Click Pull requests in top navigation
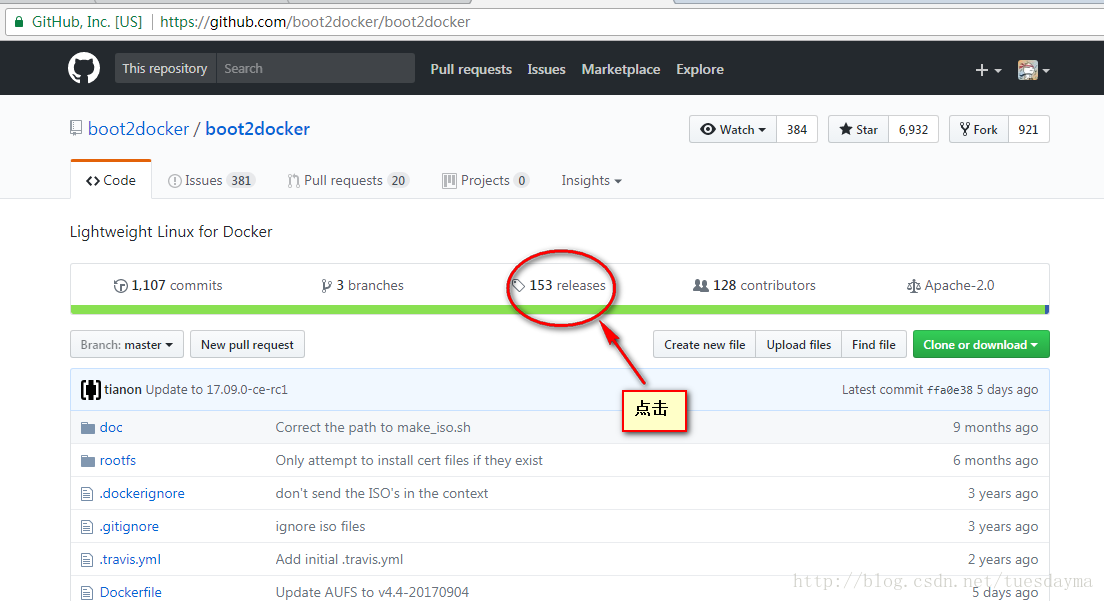The image size is (1104, 601). 471,69
